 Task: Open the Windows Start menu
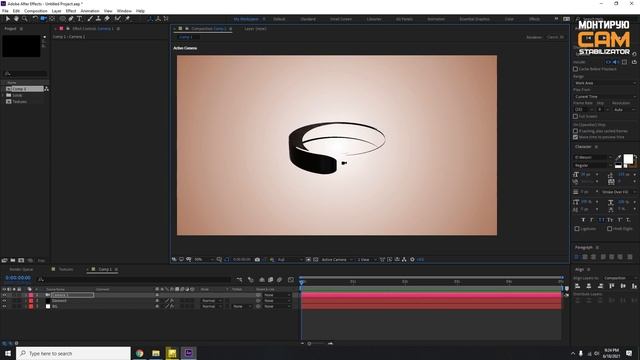click(8, 353)
